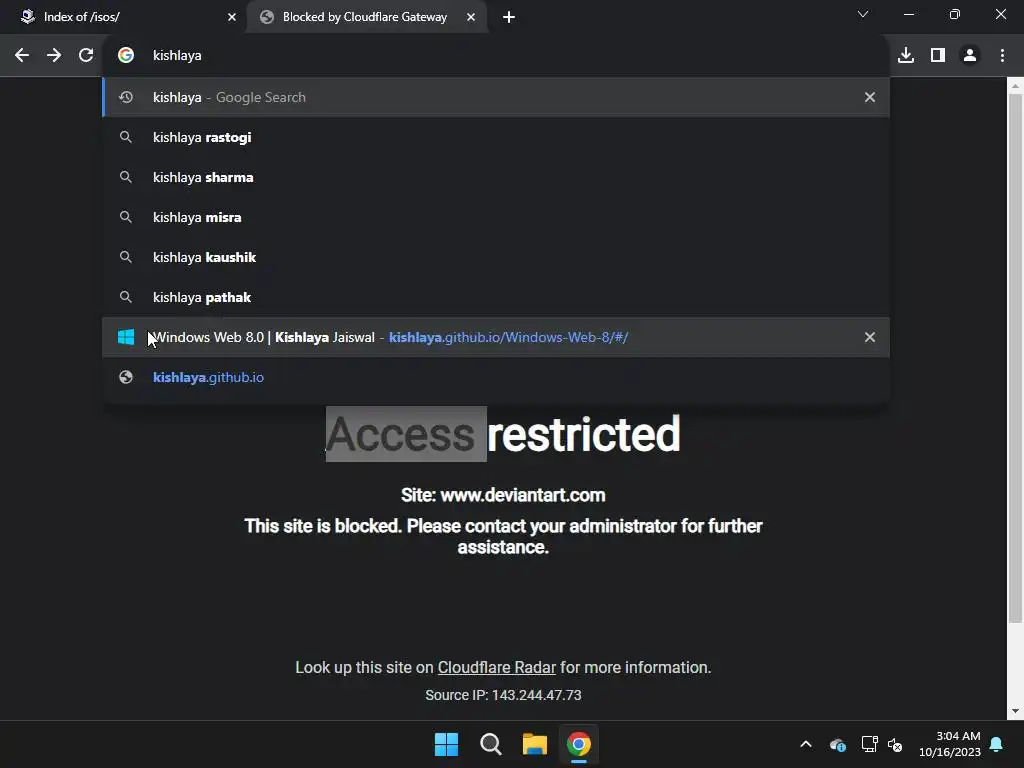This screenshot has width=1024, height=768.
Task: Click the search icon beside kishlaya rastogi
Action: tap(126, 137)
